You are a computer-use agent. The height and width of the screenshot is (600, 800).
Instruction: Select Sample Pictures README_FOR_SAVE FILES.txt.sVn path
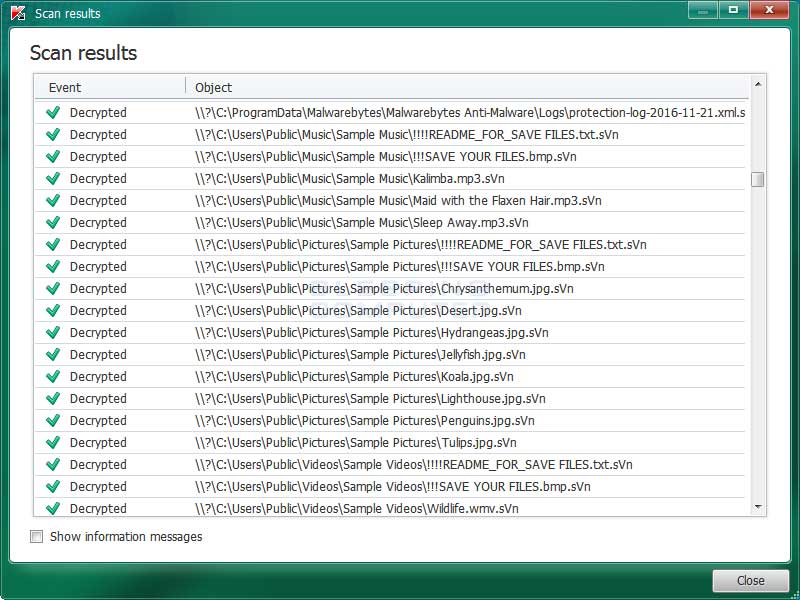[x=421, y=244]
